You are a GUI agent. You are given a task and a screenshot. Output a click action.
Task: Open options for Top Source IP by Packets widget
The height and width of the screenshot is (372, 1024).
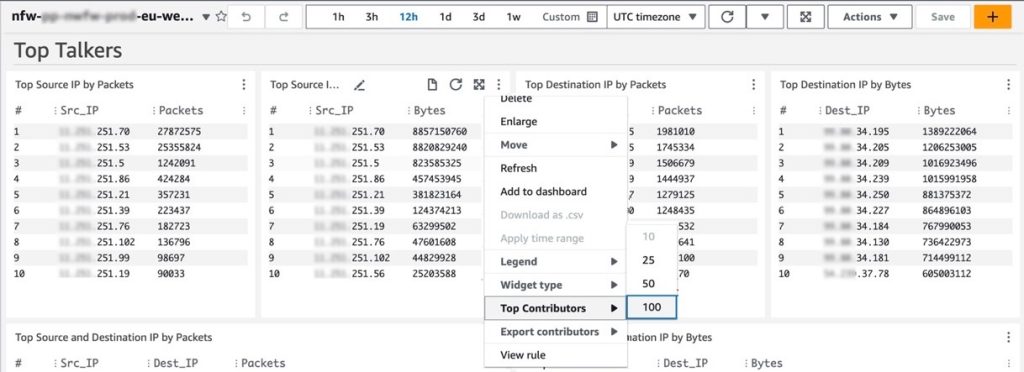coord(244,85)
